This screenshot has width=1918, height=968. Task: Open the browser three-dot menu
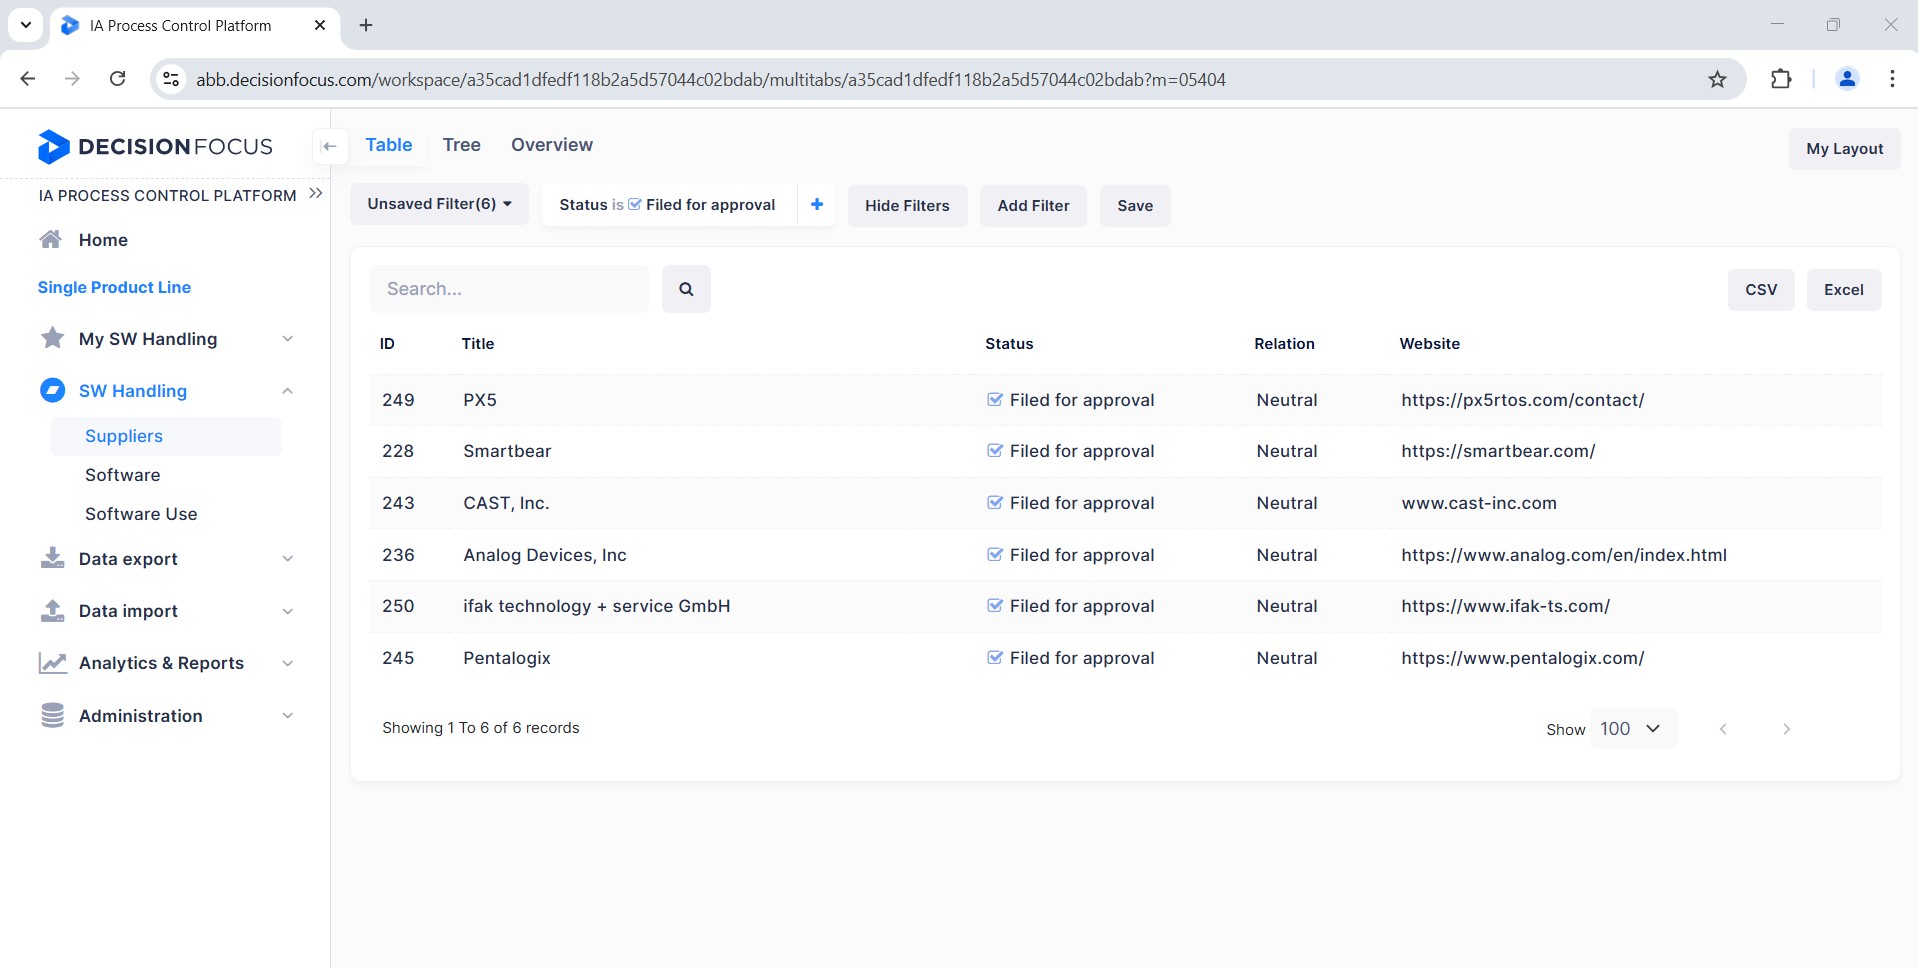[x=1892, y=79]
